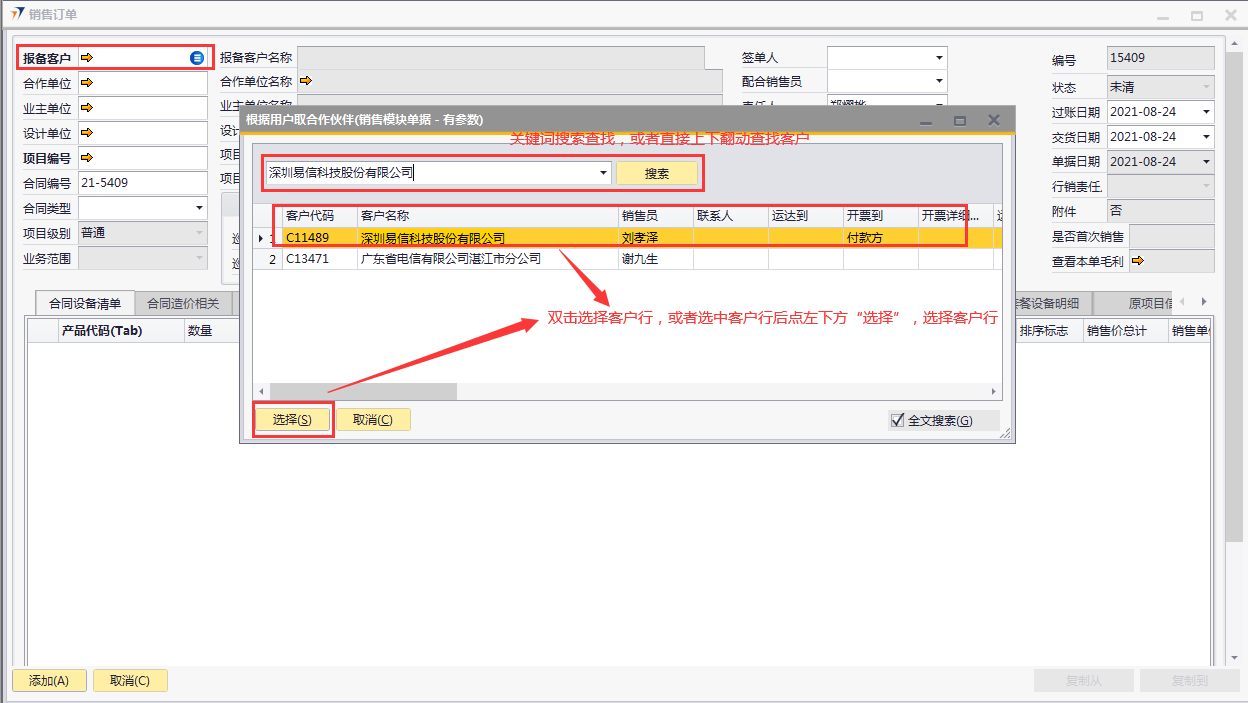
Task: Open the 过账日期 date dropdown
Action: 1206,112
